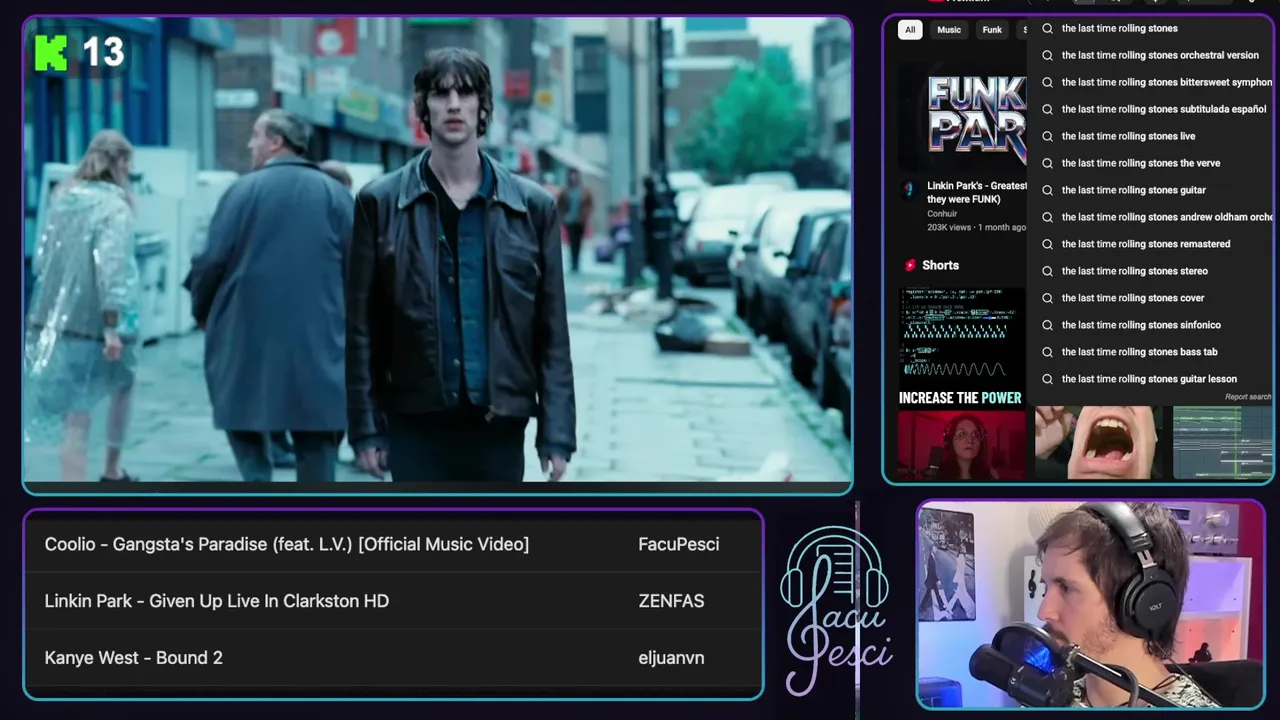
Task: Select queue row 'Kanye West - Bound 2'
Action: click(x=393, y=658)
